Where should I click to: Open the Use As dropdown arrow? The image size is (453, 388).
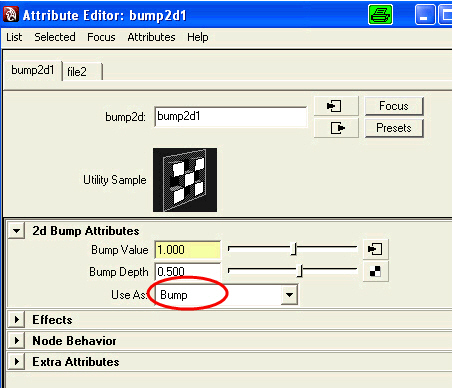point(289,295)
